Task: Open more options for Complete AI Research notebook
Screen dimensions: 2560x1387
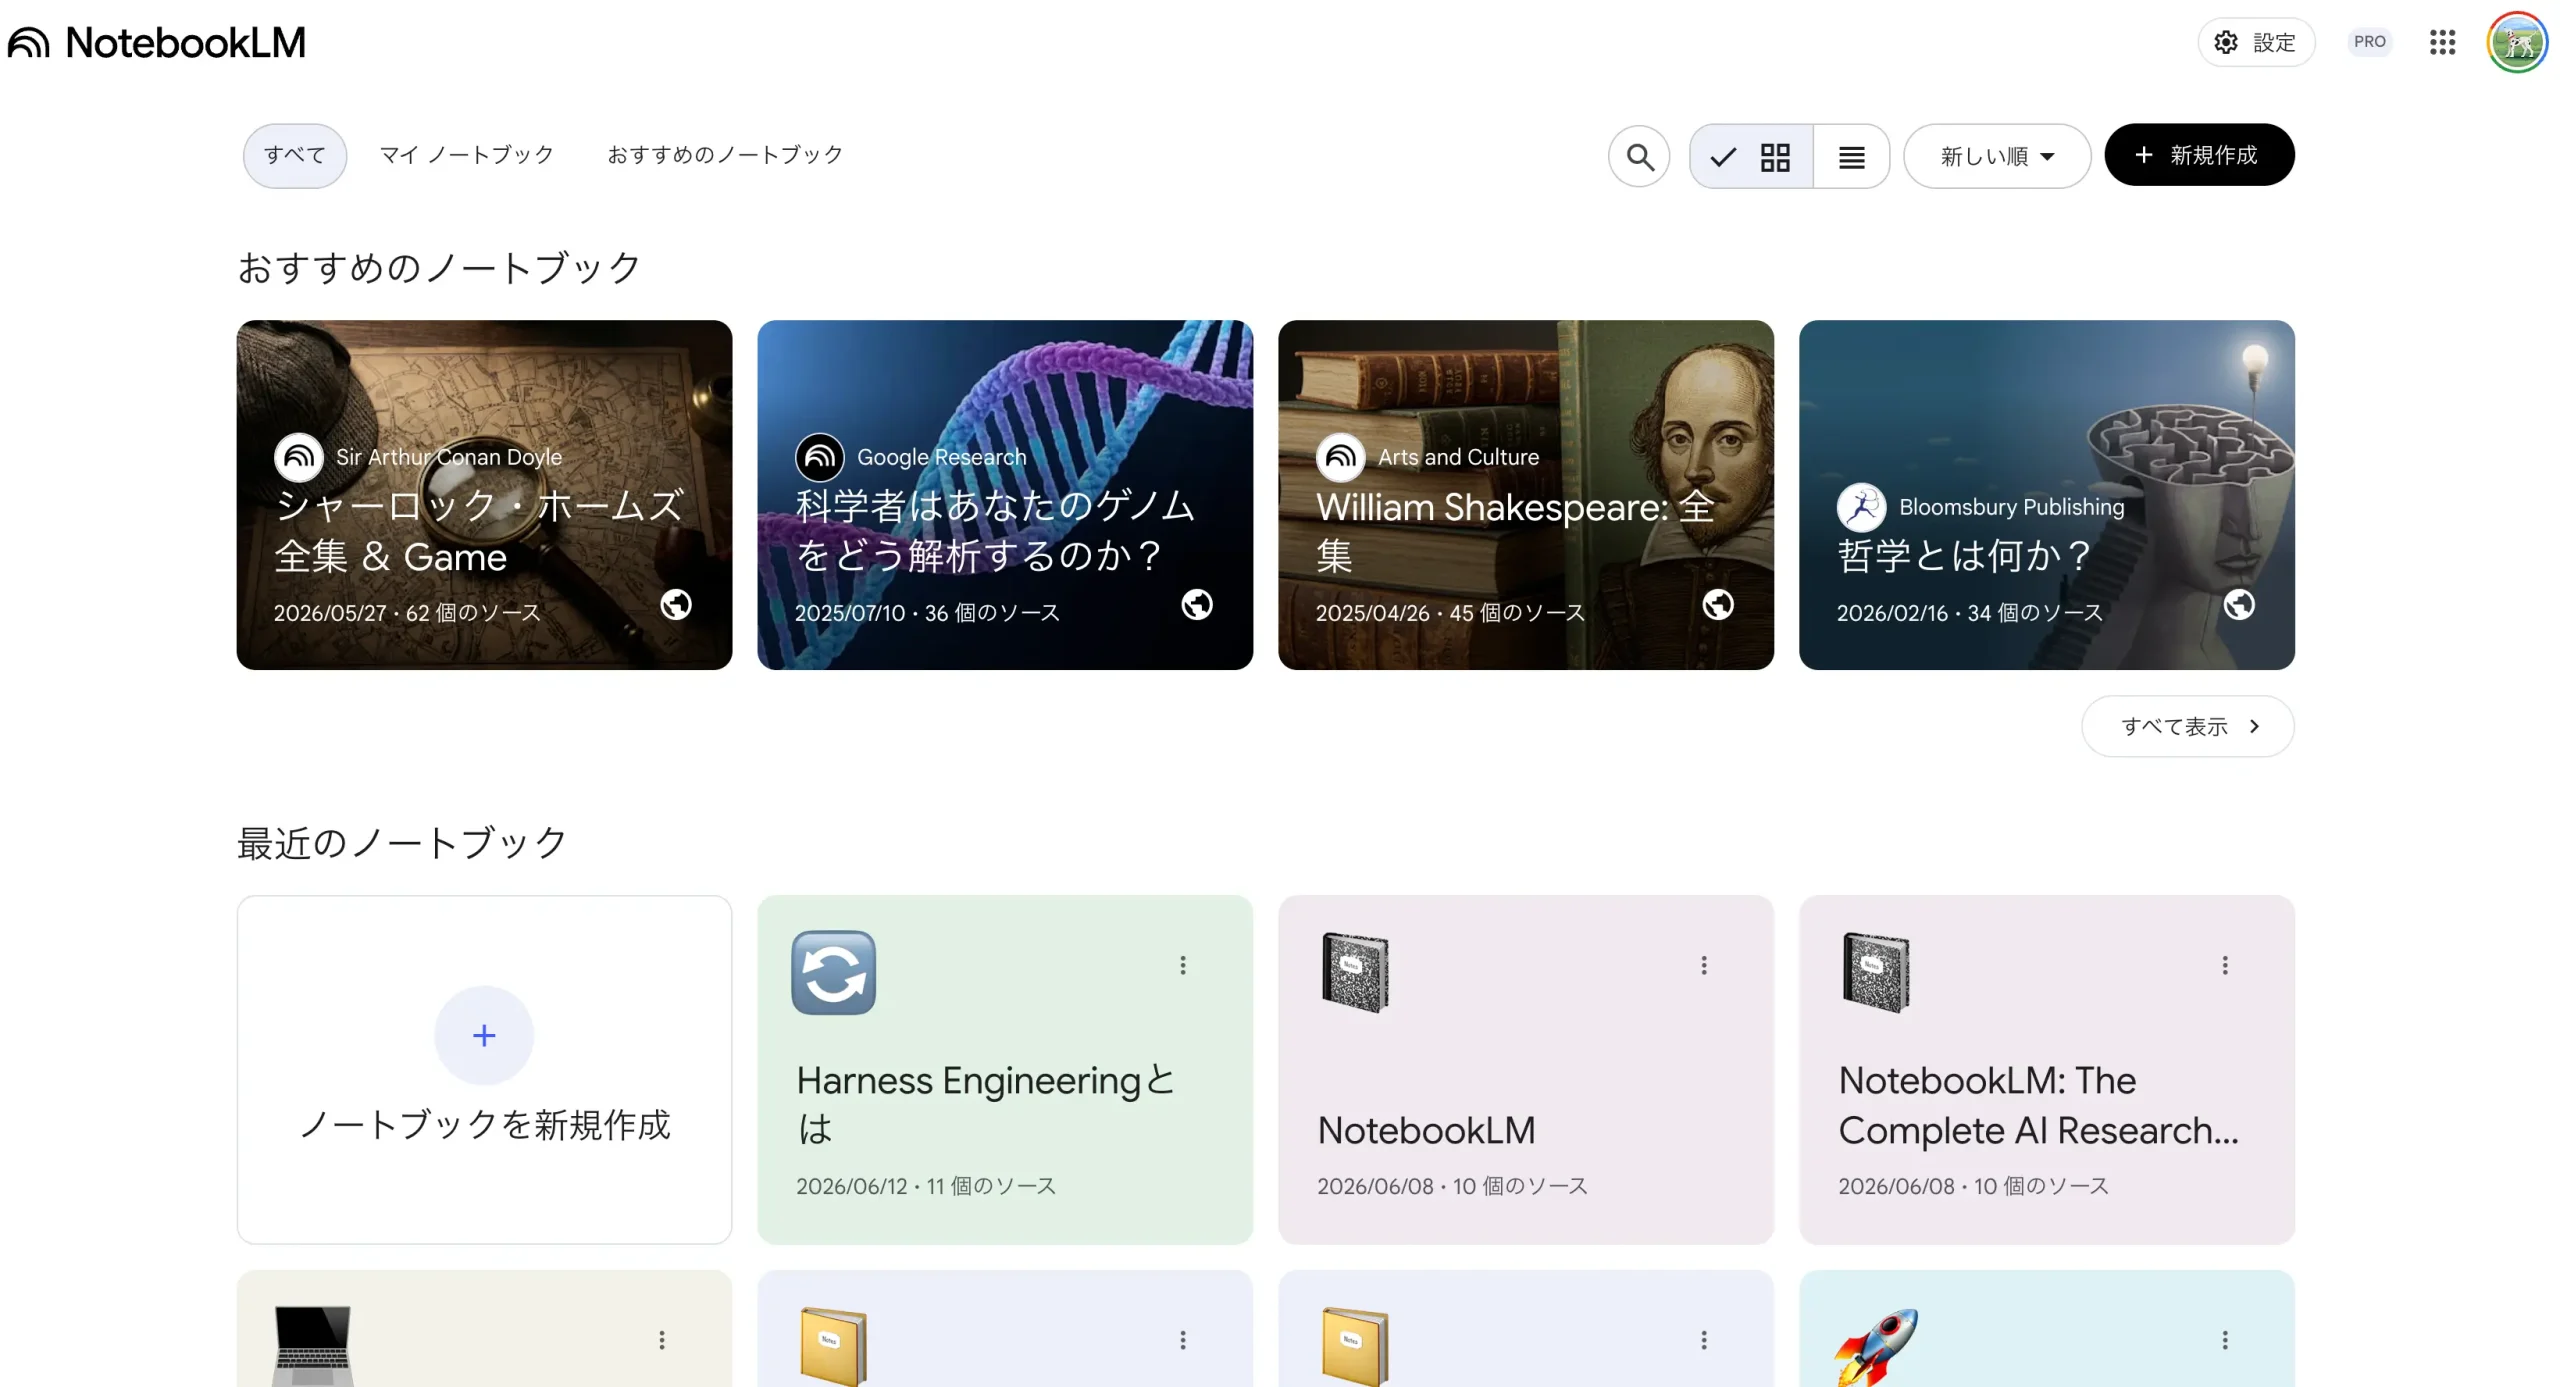Action: (2225, 965)
